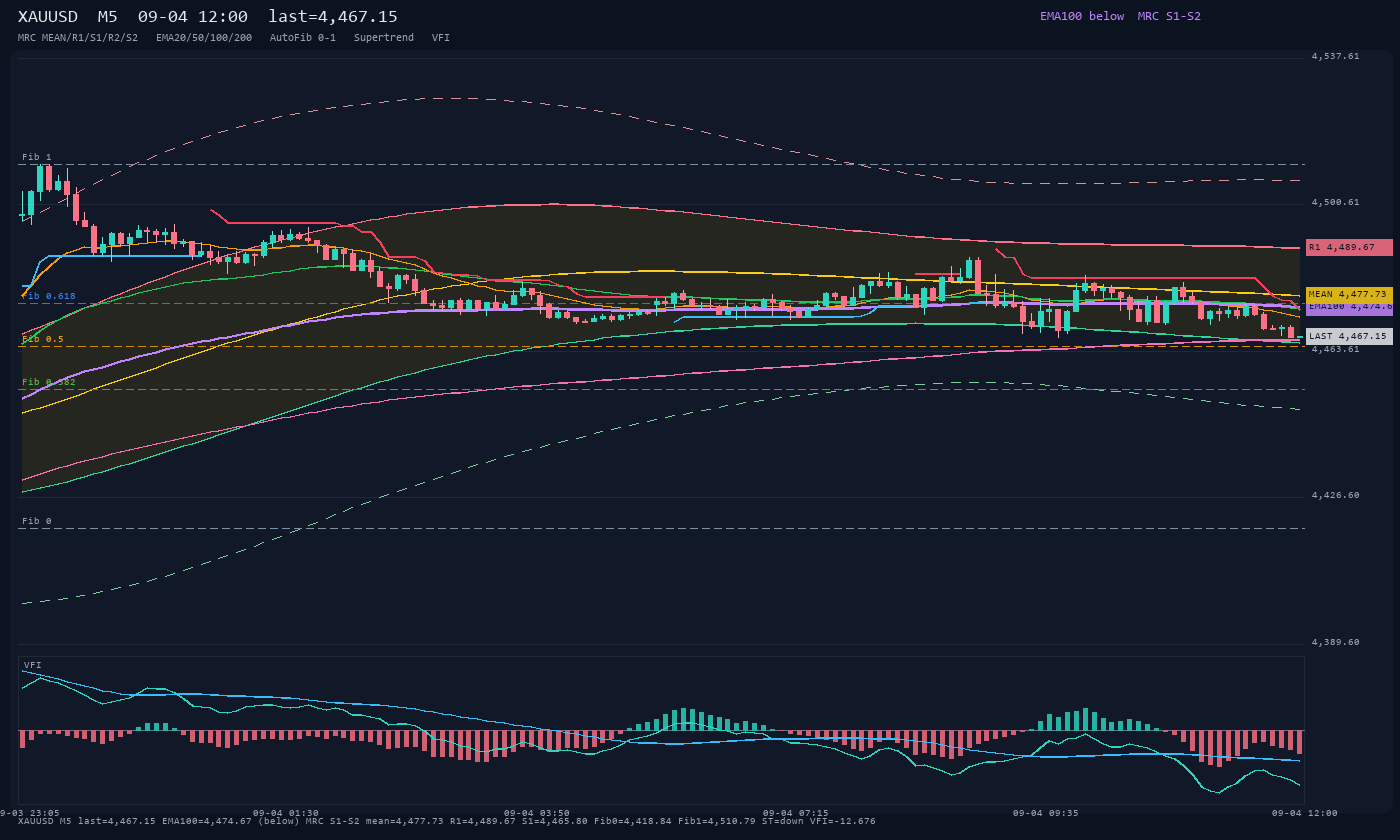This screenshot has height=840, width=1400.
Task: Click the 09-04 12:00 time axis label
Action: tap(1305, 813)
